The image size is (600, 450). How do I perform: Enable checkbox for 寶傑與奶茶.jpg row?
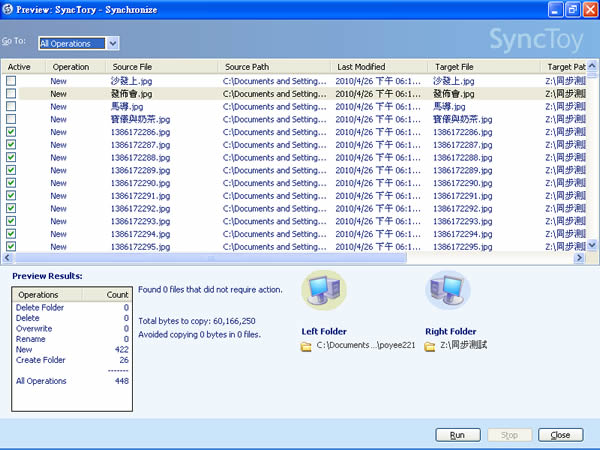pyautogui.click(x=11, y=119)
